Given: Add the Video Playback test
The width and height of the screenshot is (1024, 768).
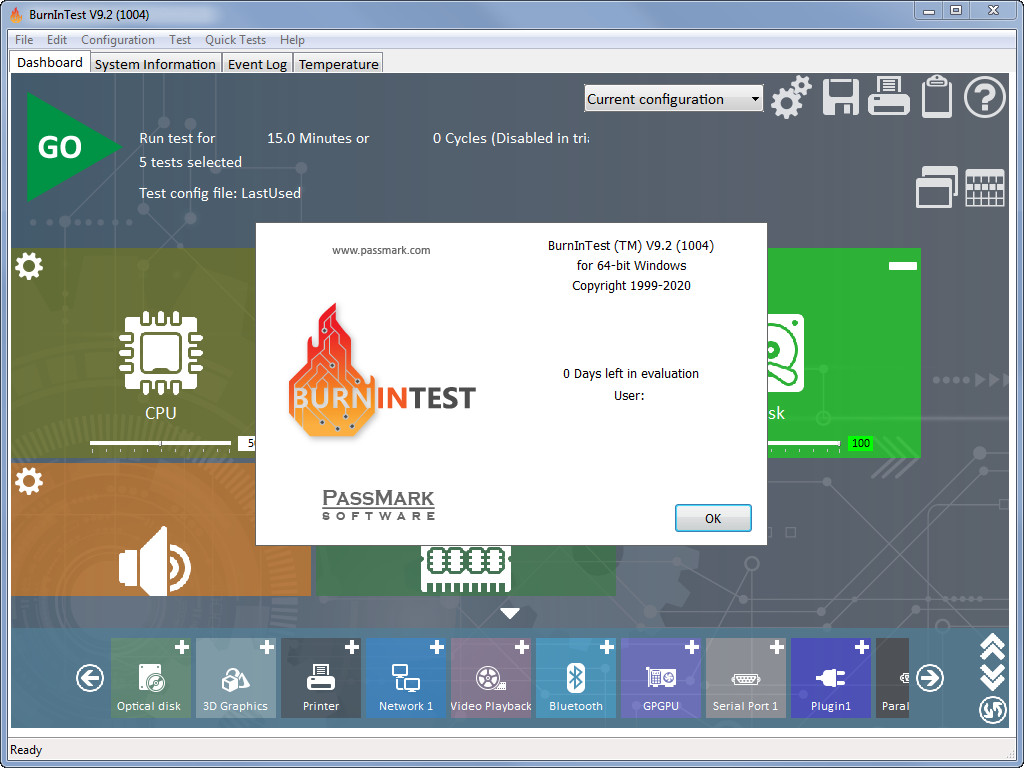Looking at the screenshot, I should pyautogui.click(x=521, y=647).
